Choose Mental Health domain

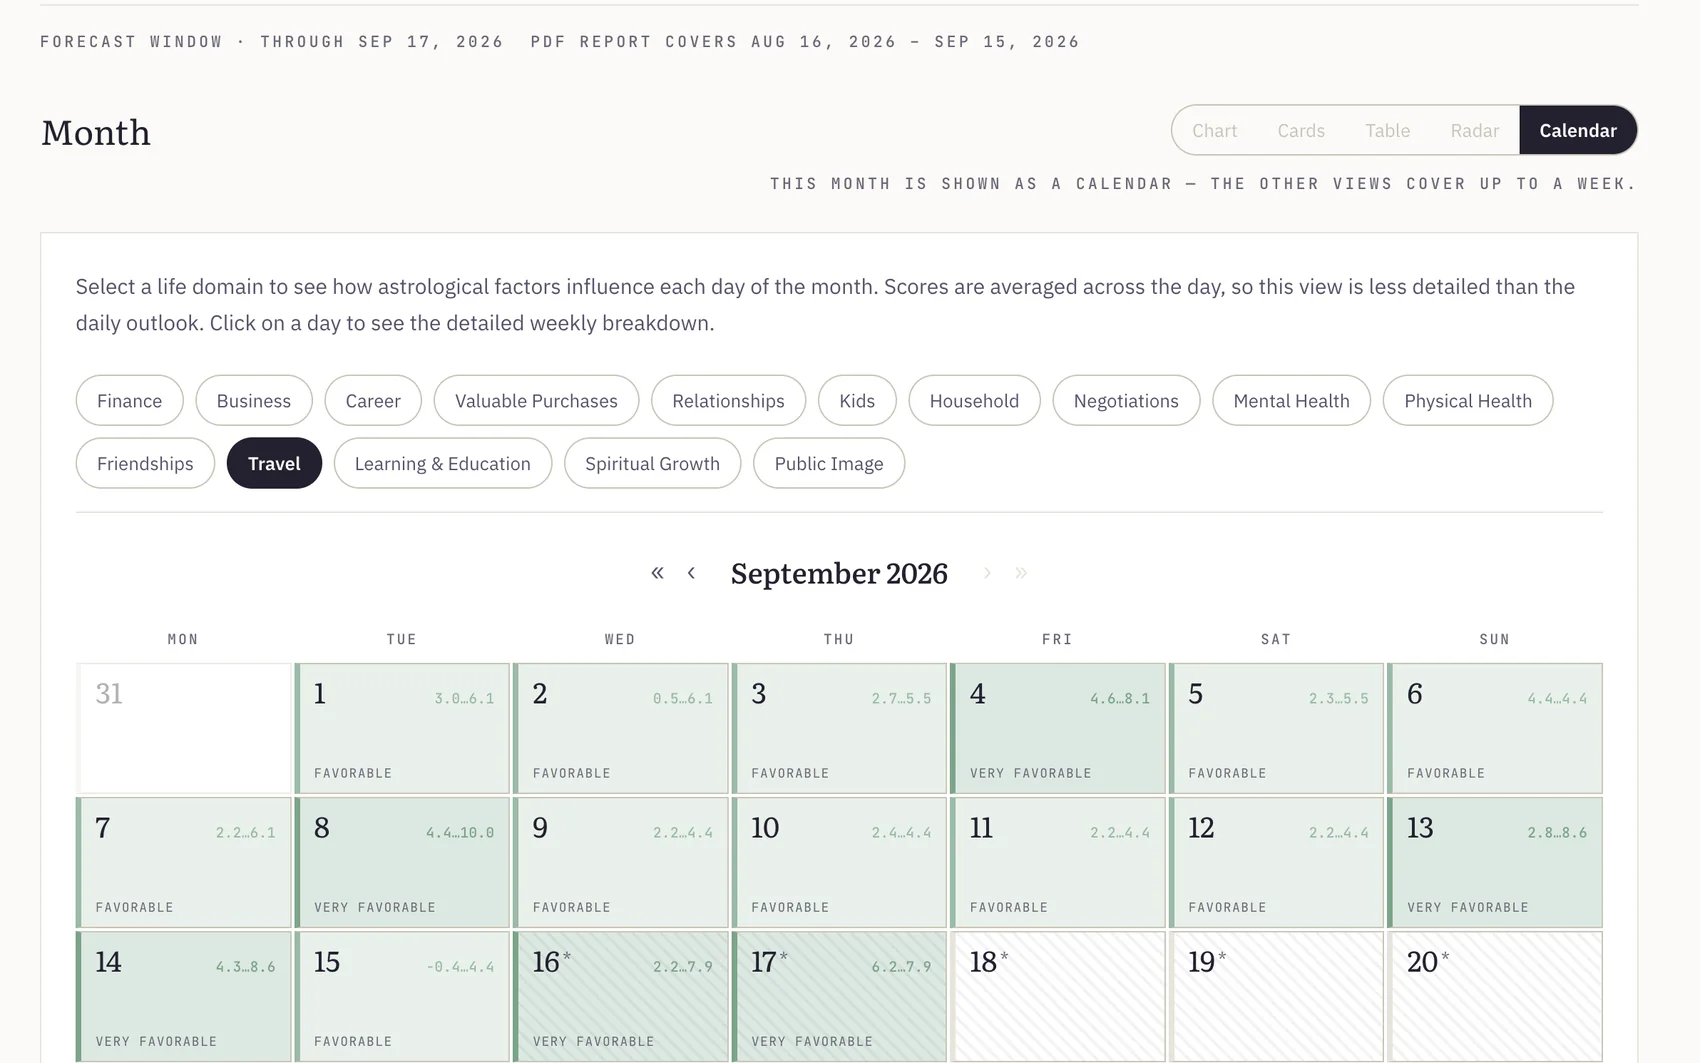(x=1291, y=400)
